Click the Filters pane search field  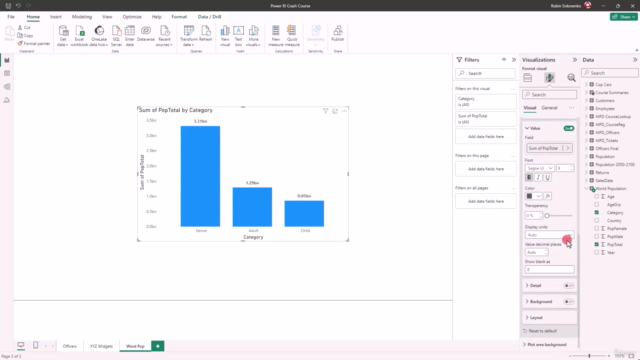pos(485,73)
